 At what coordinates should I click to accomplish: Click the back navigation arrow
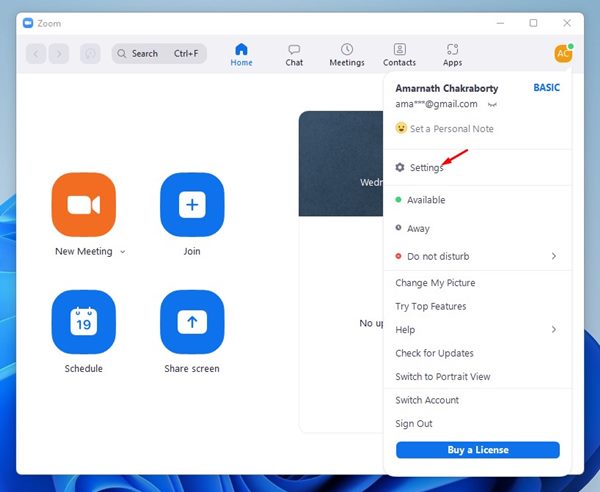coord(36,54)
